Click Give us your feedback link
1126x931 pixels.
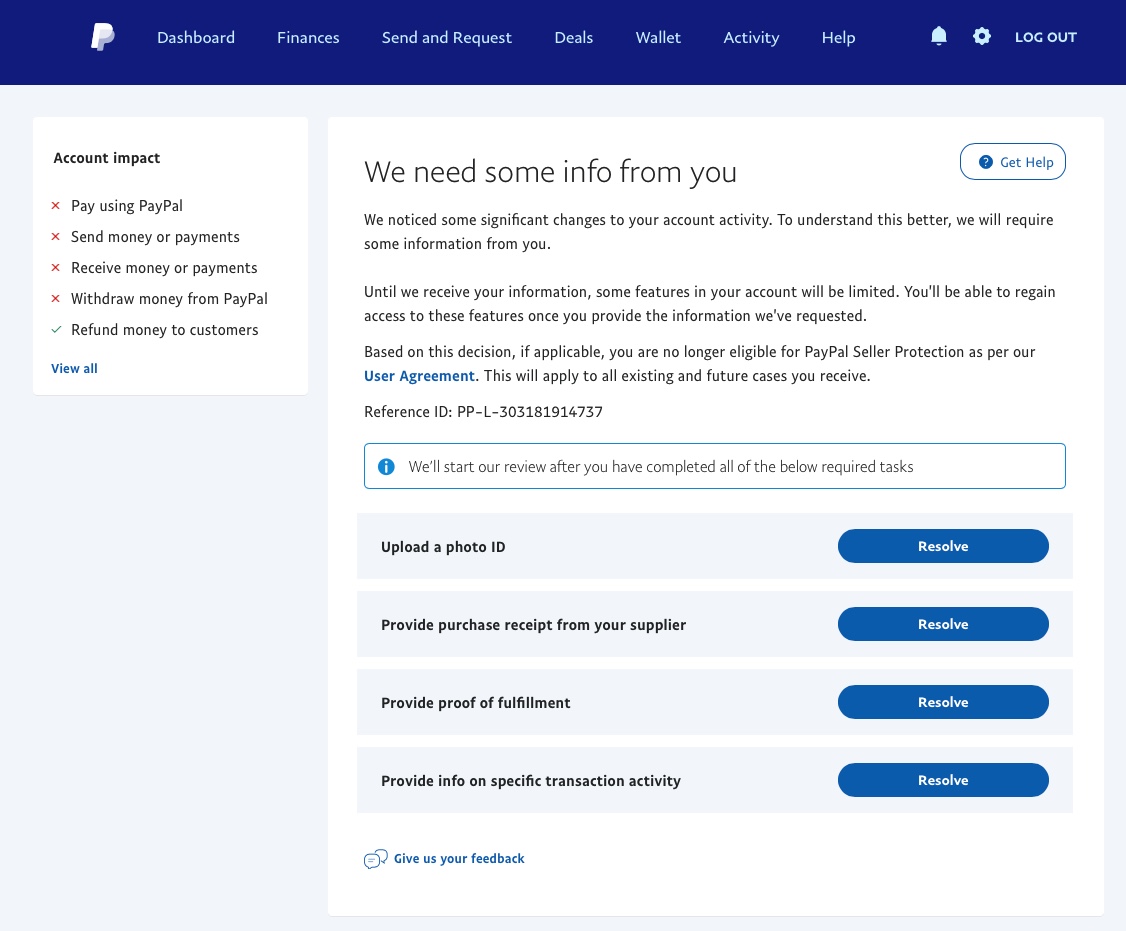click(459, 858)
